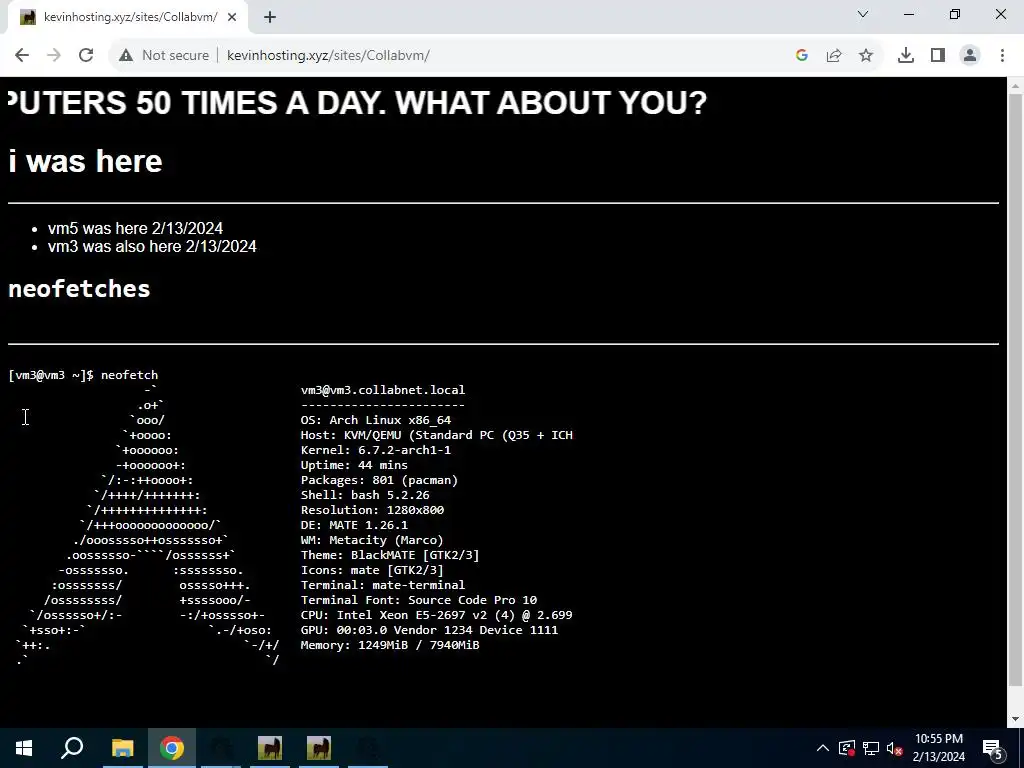The width and height of the screenshot is (1024, 768).
Task: Open a new browser tab
Action: point(270,18)
